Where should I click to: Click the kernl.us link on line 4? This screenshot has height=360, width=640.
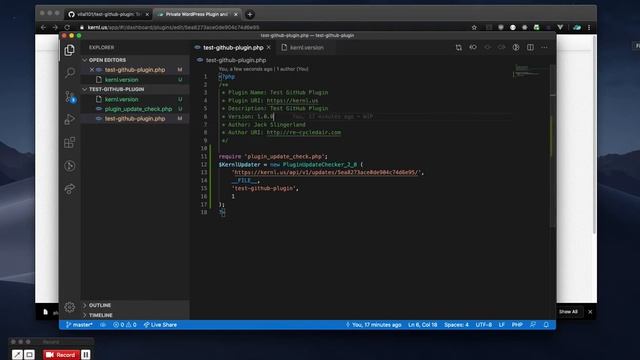(292, 100)
